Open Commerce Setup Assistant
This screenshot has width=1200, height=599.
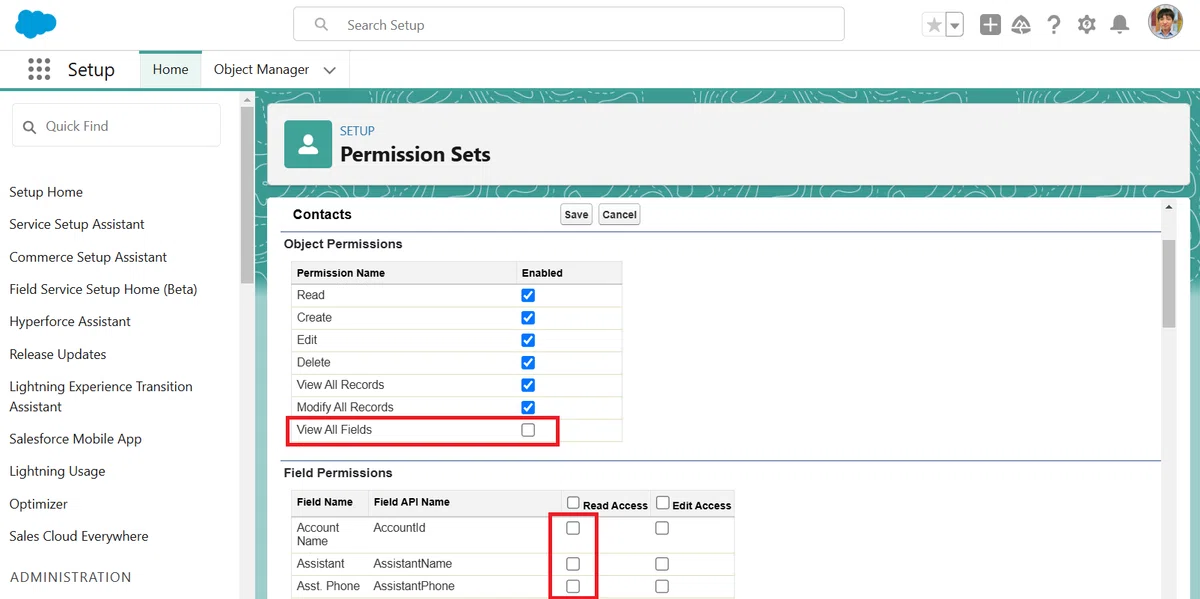click(88, 257)
